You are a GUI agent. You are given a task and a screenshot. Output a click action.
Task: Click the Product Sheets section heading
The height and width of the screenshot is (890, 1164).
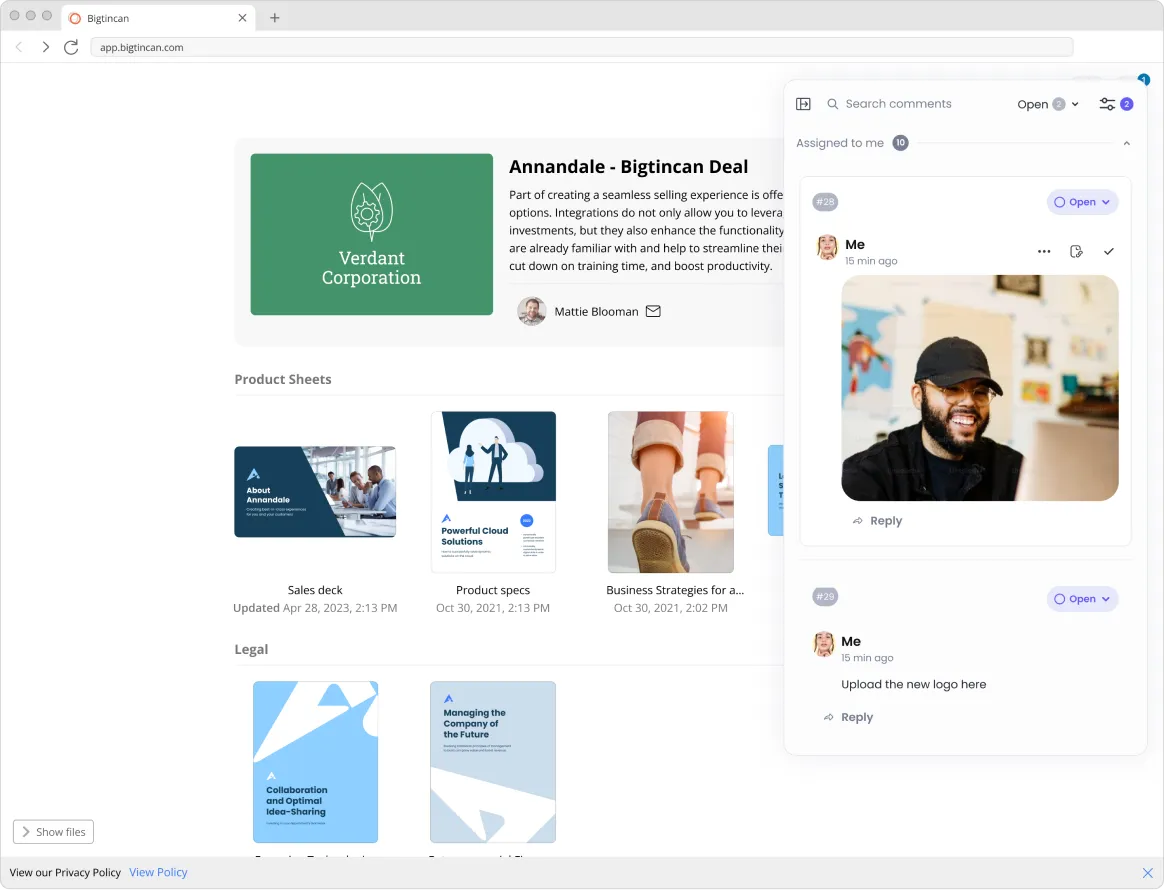[283, 379]
